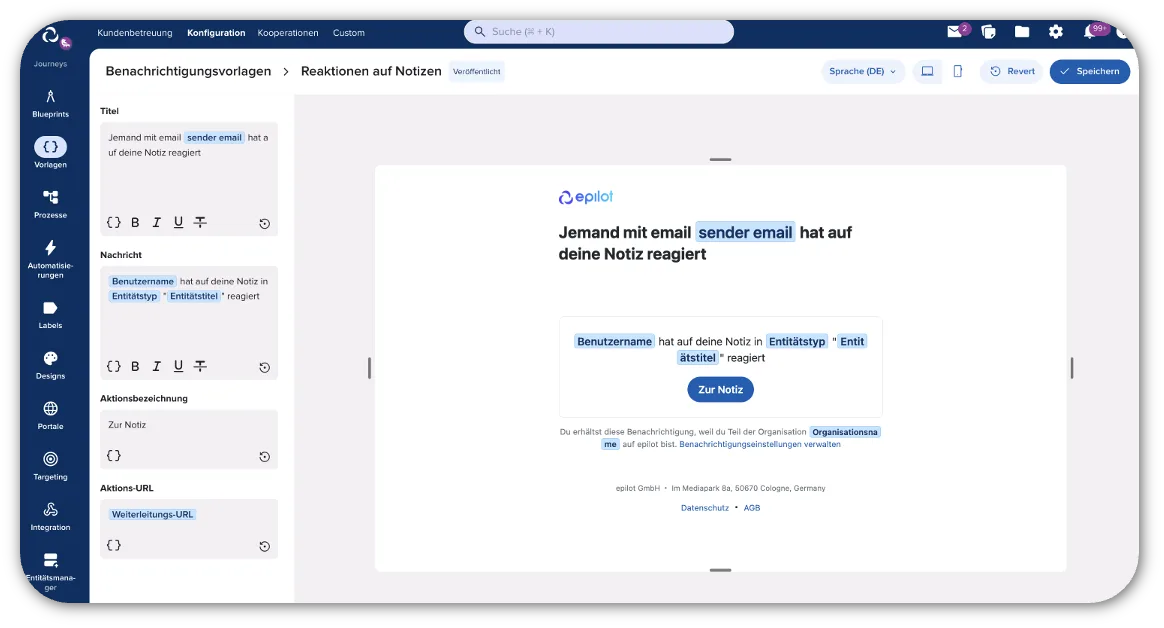Insert variable in Aktions-URL field
Screen dimensions: 1164x628
tap(114, 546)
